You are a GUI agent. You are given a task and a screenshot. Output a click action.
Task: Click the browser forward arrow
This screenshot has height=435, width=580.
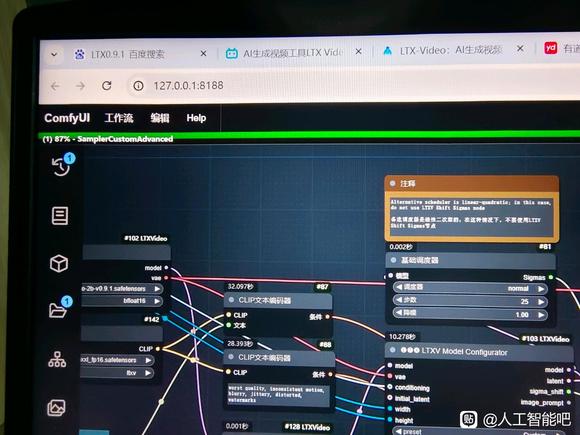(80, 86)
